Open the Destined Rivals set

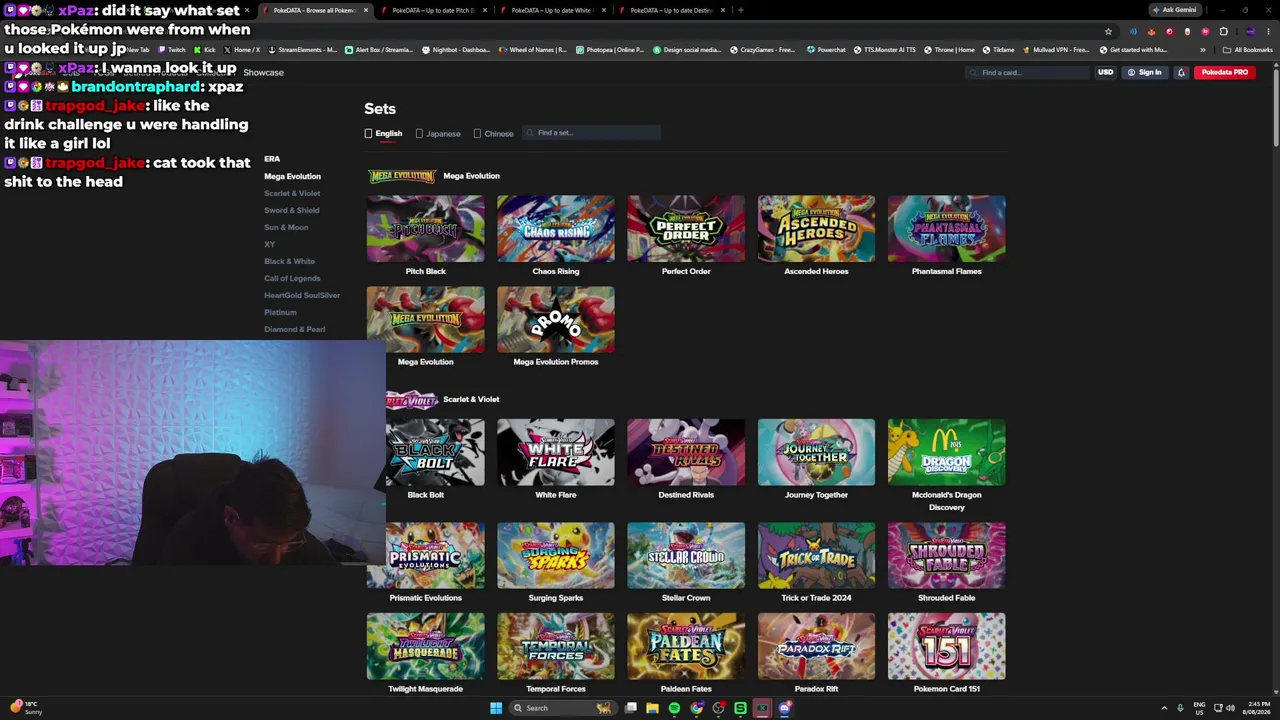click(686, 452)
